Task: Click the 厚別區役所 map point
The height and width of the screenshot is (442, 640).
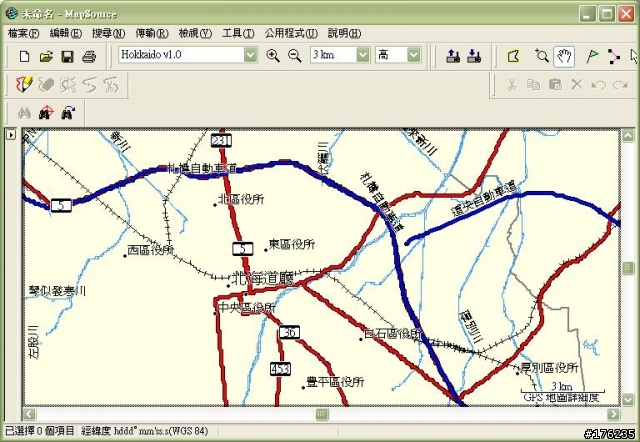Action: pos(518,373)
